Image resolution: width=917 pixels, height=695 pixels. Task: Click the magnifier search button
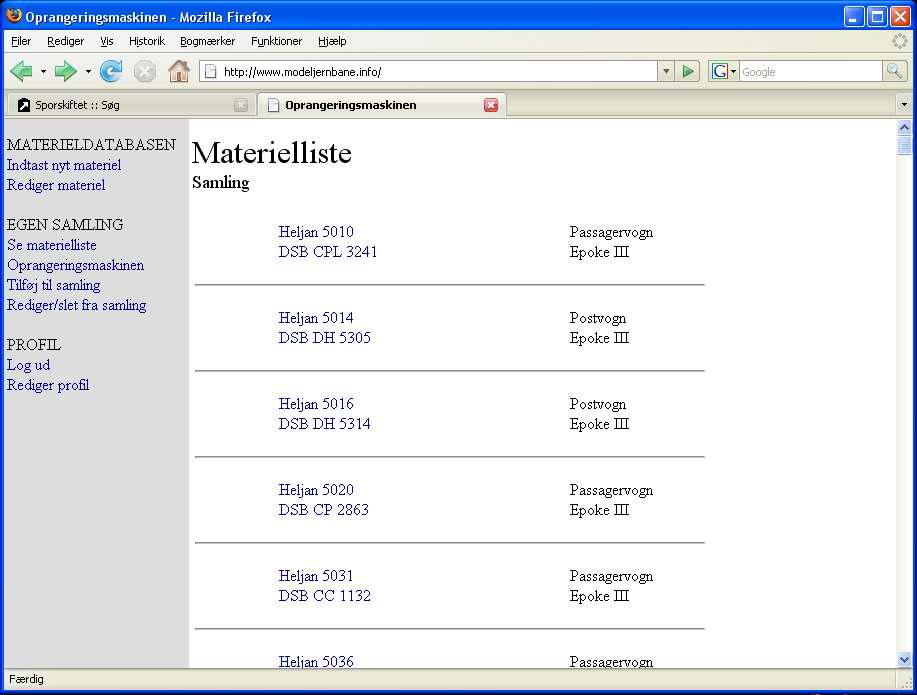894,71
